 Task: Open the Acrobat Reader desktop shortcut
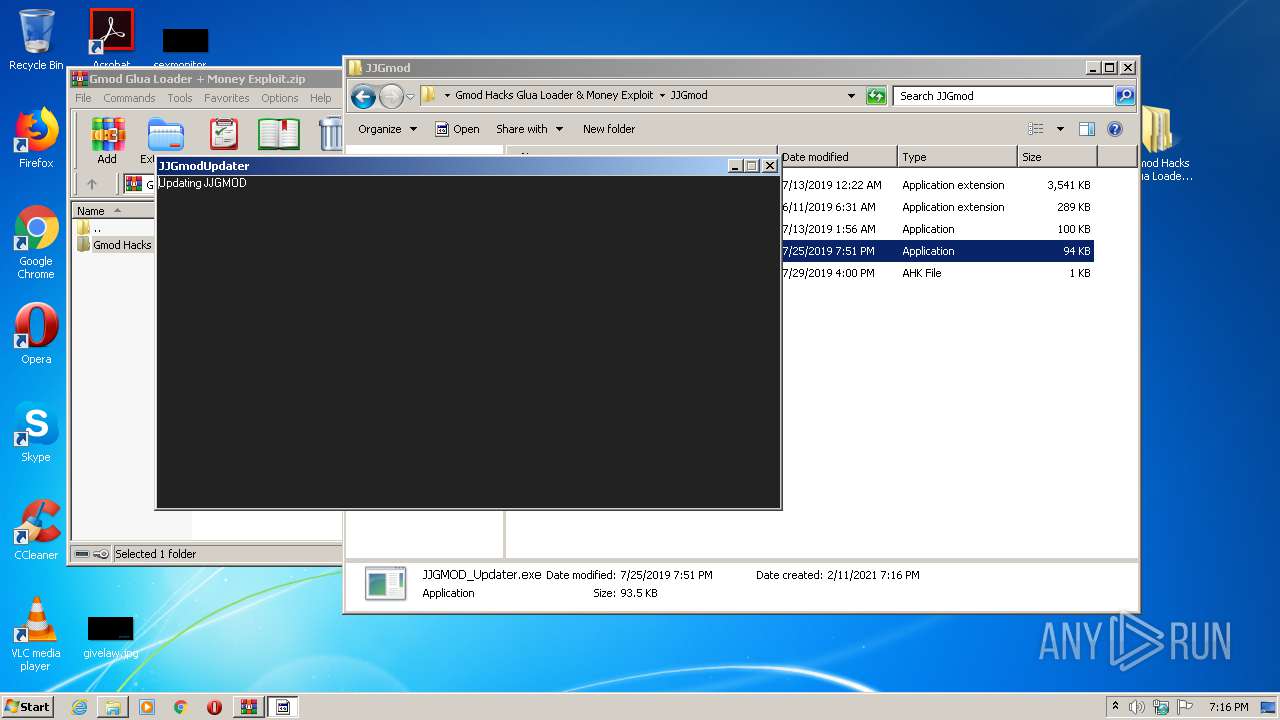111,38
